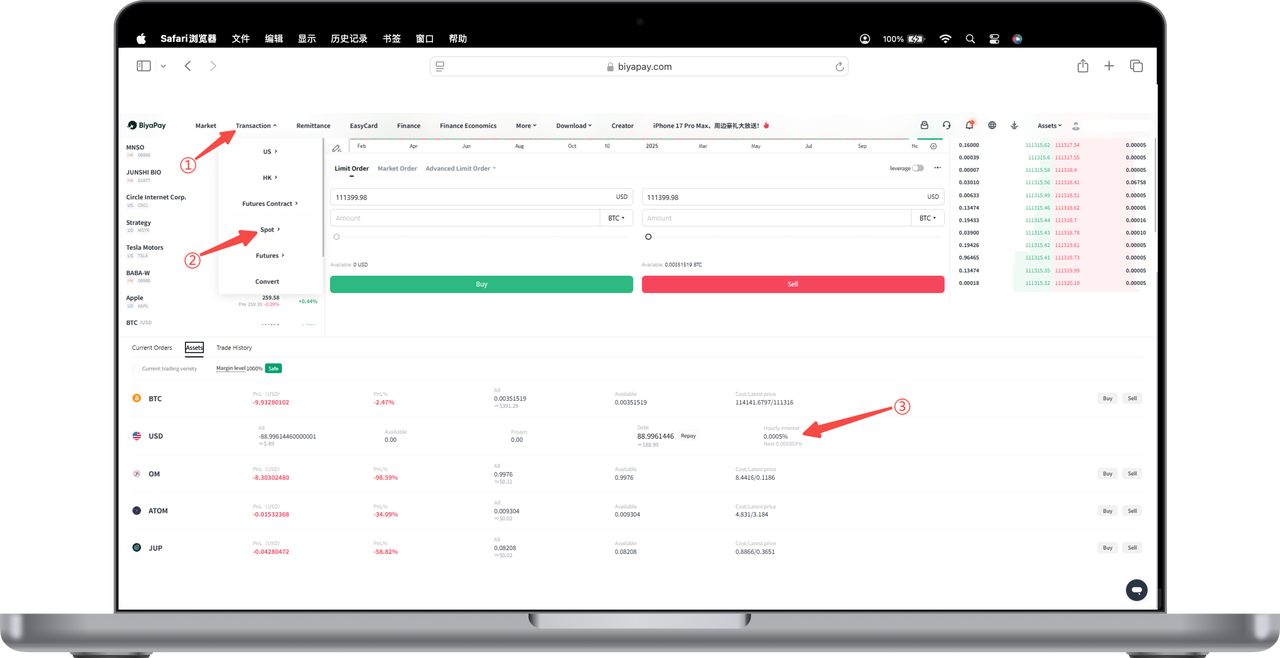Click the pencil drawing tool icon
This screenshot has height=658, width=1280.
point(337,148)
